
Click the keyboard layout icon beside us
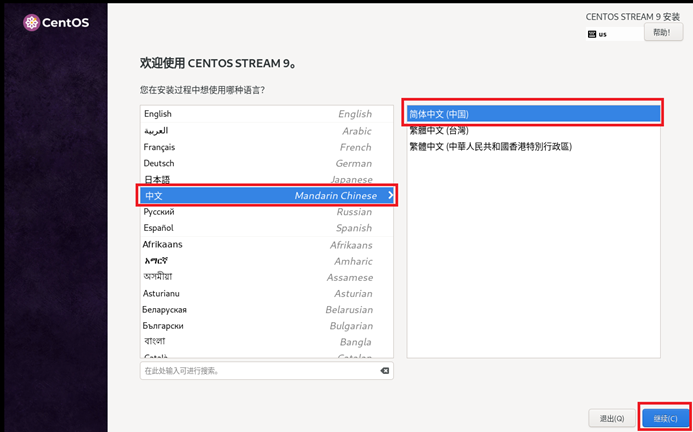592,34
